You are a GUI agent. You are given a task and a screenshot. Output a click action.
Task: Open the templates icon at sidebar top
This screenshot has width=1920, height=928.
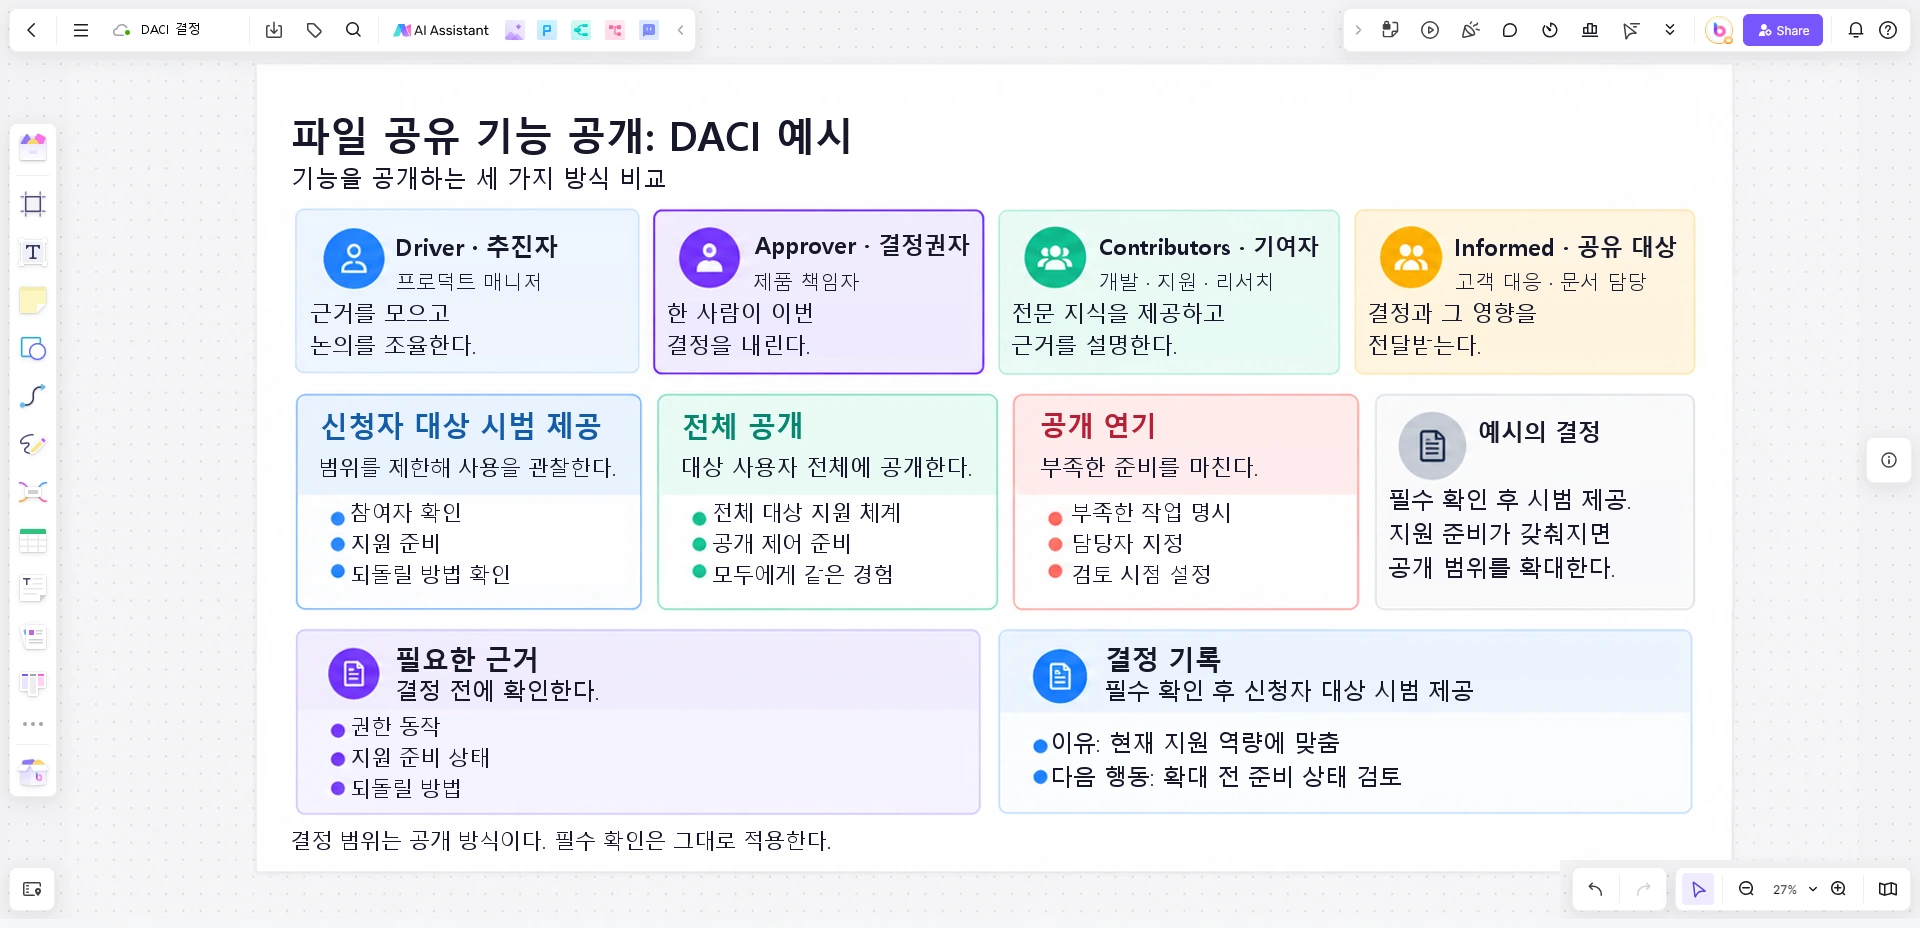point(33,147)
